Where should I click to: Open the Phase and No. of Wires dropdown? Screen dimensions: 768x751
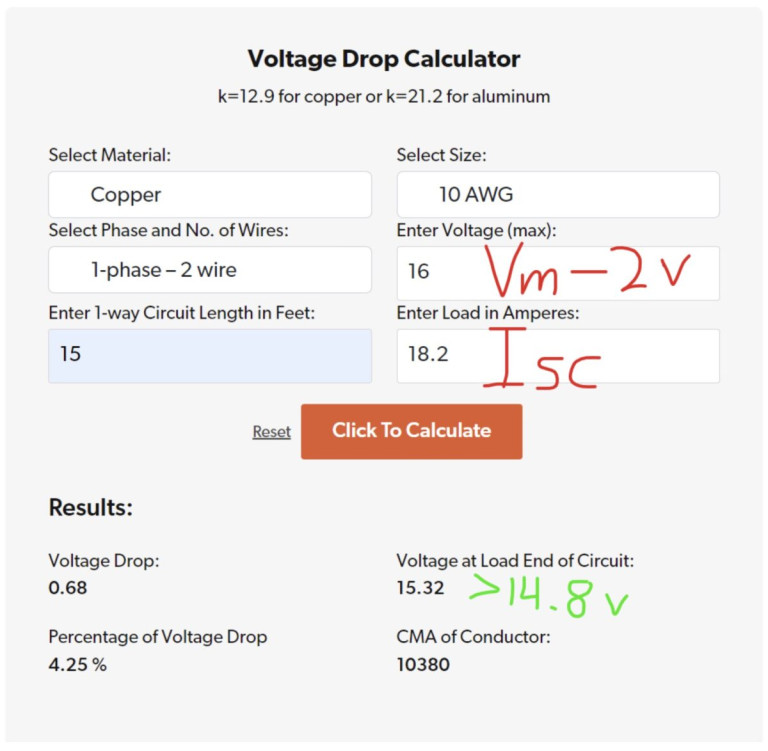(209, 270)
